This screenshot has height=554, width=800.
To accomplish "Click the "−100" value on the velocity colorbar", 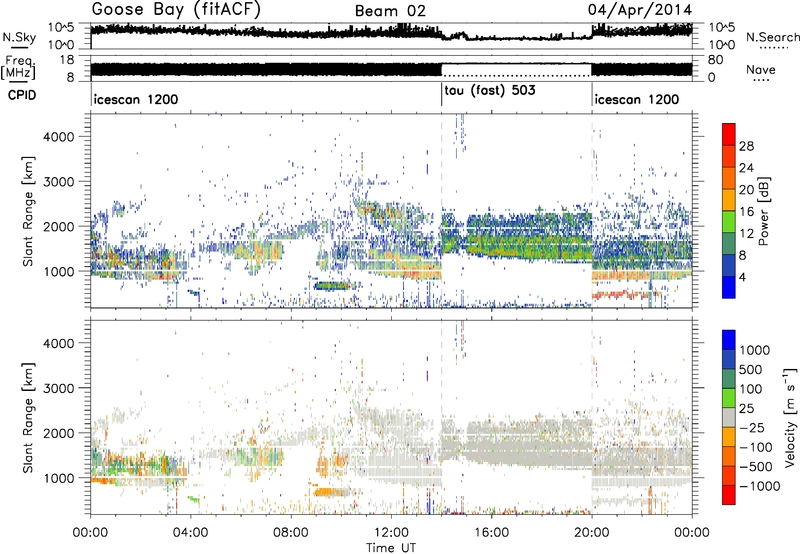I will (x=756, y=447).
